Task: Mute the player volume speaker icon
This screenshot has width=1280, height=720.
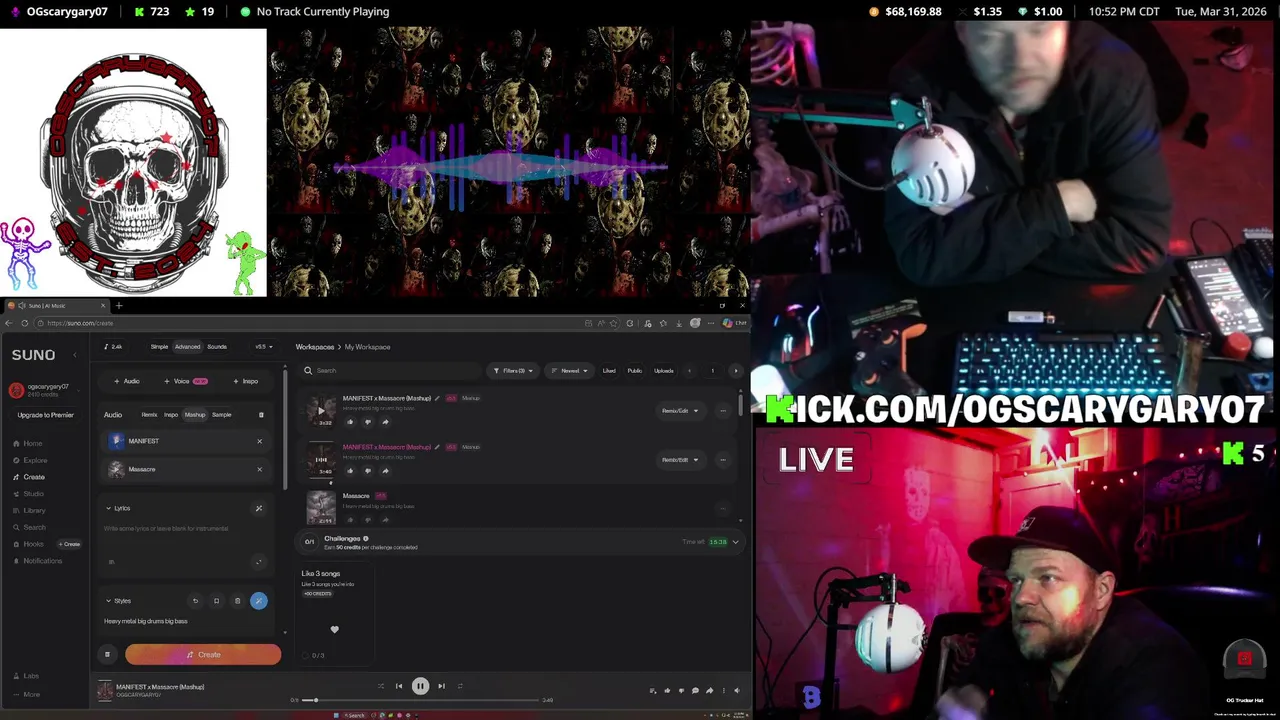Action: coord(737,690)
